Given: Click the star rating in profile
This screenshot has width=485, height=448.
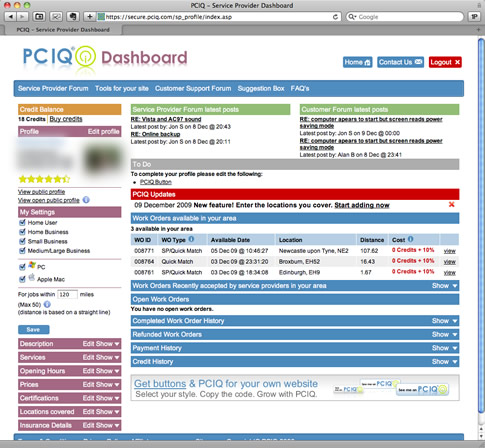Looking at the screenshot, I should tap(44, 179).
